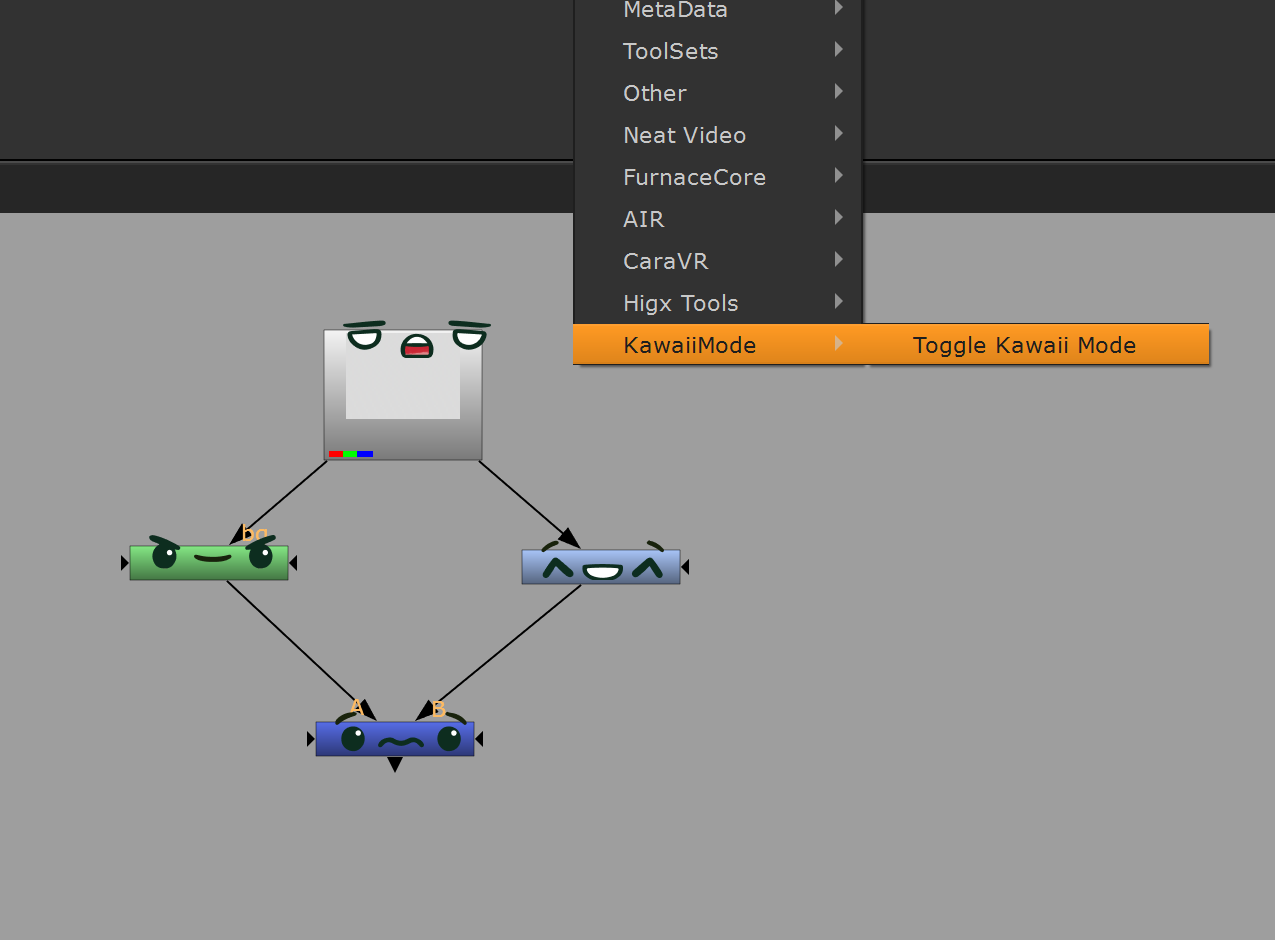Select the light blue smiling node

[600, 567]
